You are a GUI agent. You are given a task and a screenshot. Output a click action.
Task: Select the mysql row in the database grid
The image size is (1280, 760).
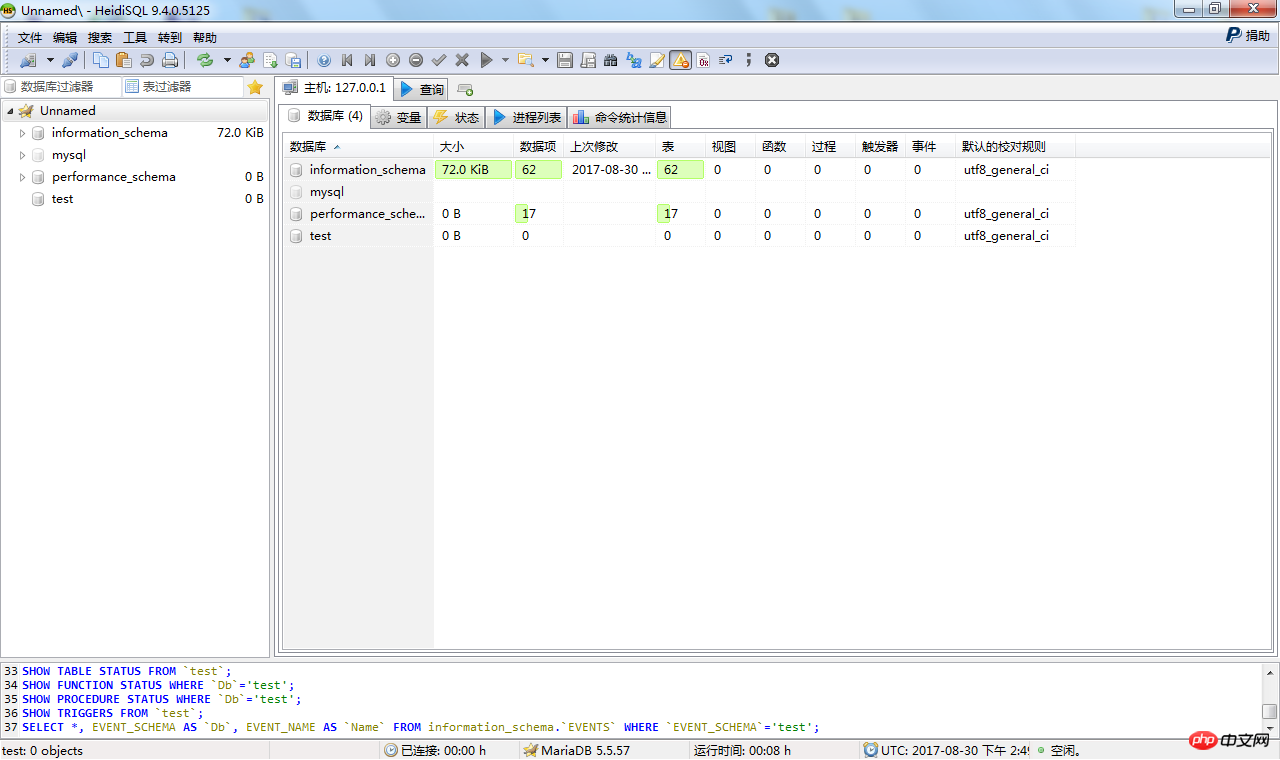tap(679, 192)
